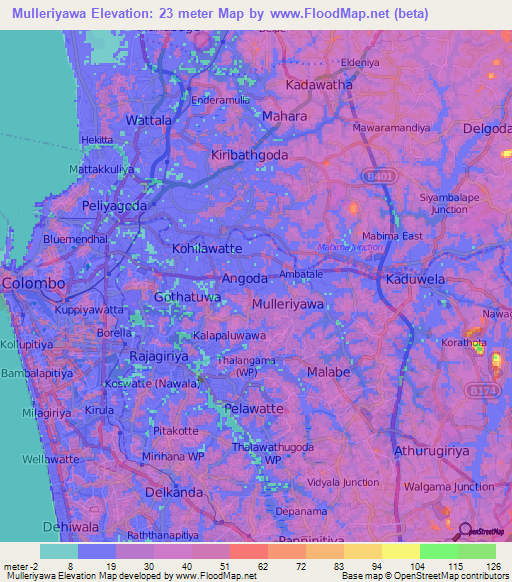The width and height of the screenshot is (512, 582).
Task: Click the Siyambalape Junction label
Action: coord(449,203)
